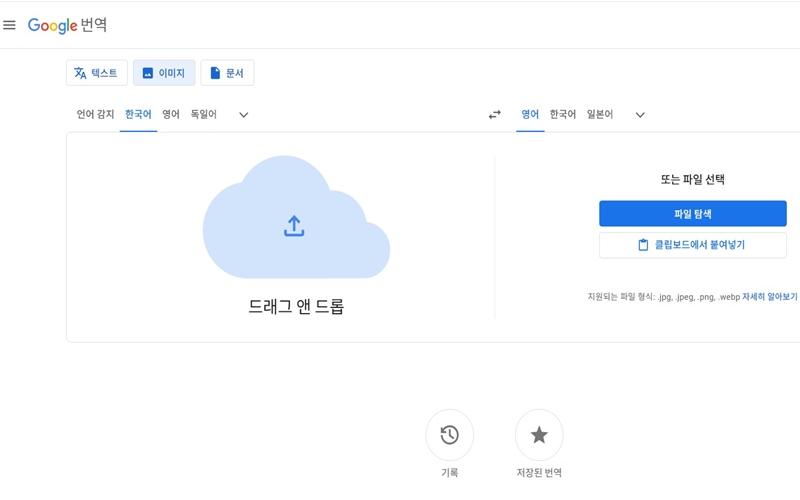Screen dimensions: 800x500
Task: Open the hamburger main menu
Action: point(9,25)
